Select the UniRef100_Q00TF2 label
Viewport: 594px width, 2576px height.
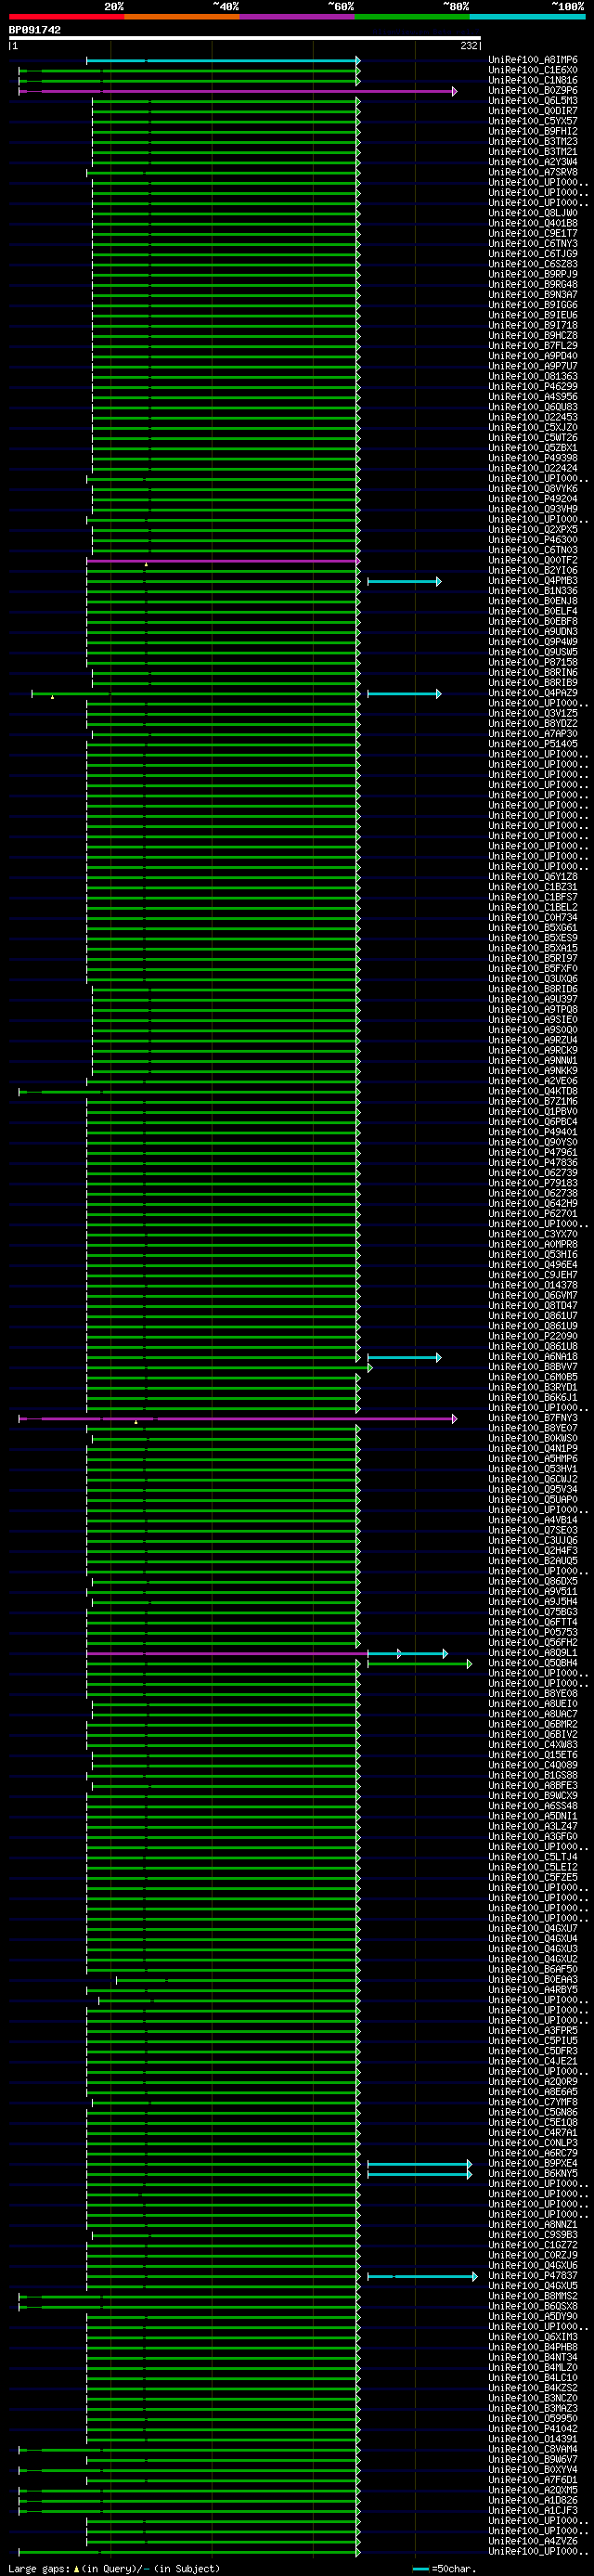pos(533,561)
